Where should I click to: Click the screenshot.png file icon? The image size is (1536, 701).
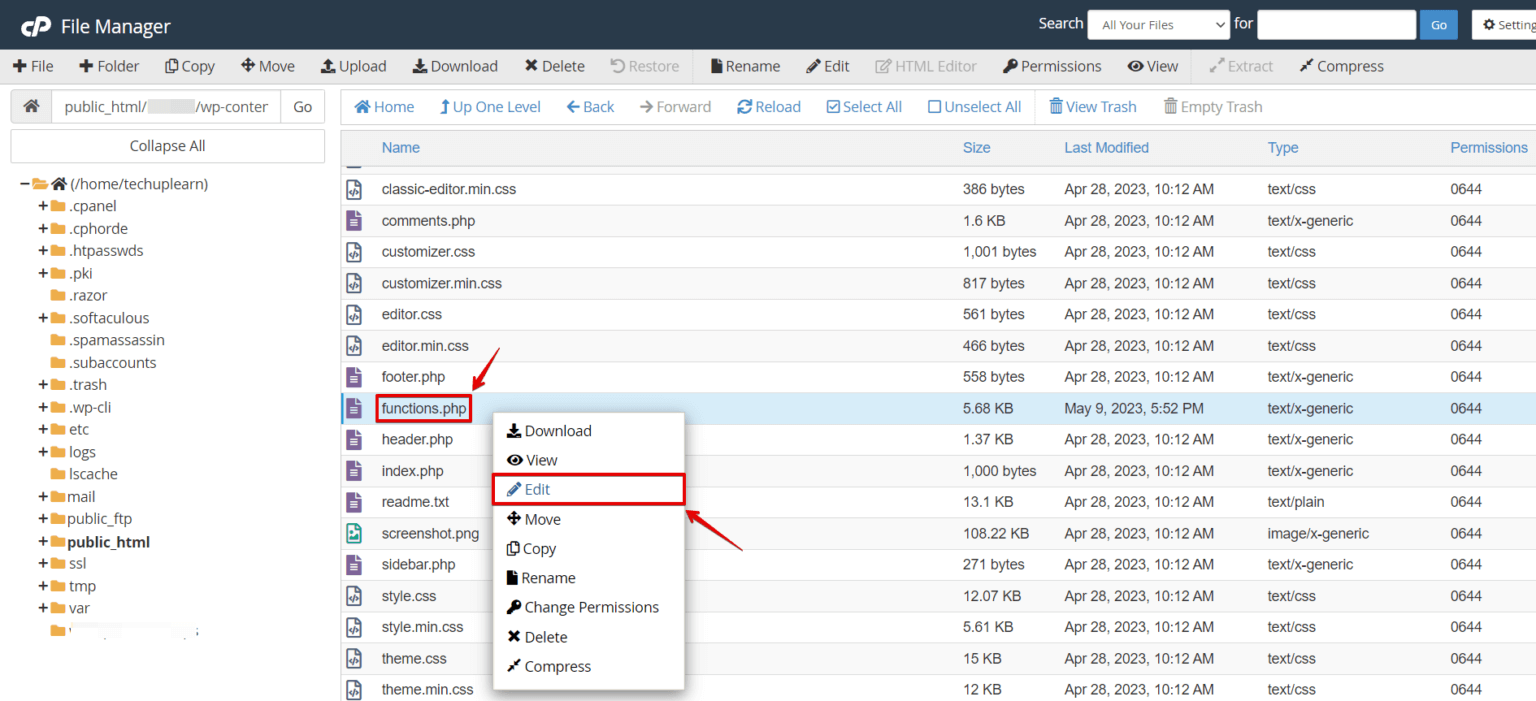pos(354,533)
